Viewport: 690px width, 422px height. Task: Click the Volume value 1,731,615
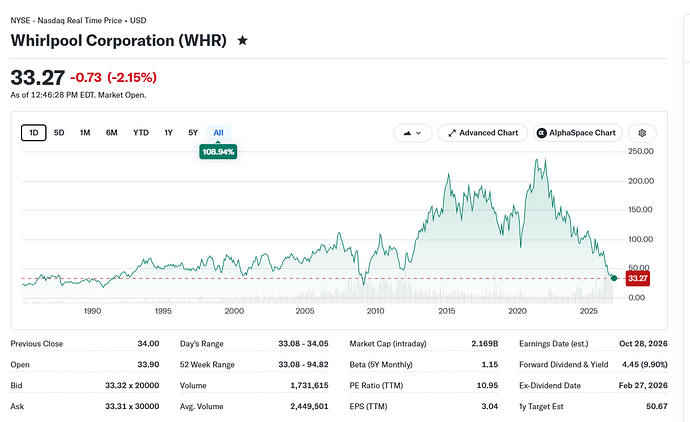(309, 385)
